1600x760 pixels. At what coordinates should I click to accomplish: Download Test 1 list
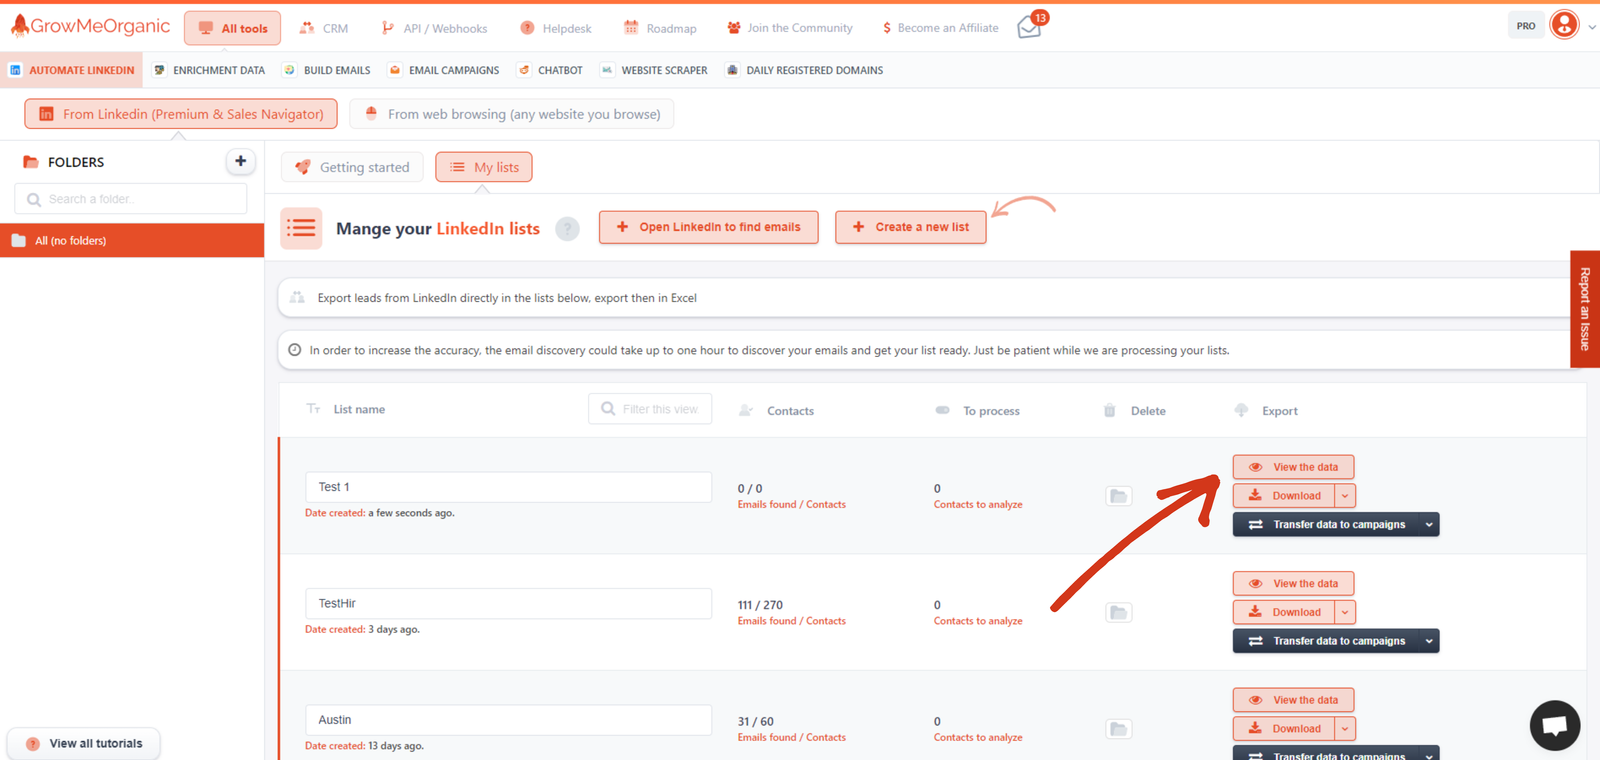[1284, 496]
